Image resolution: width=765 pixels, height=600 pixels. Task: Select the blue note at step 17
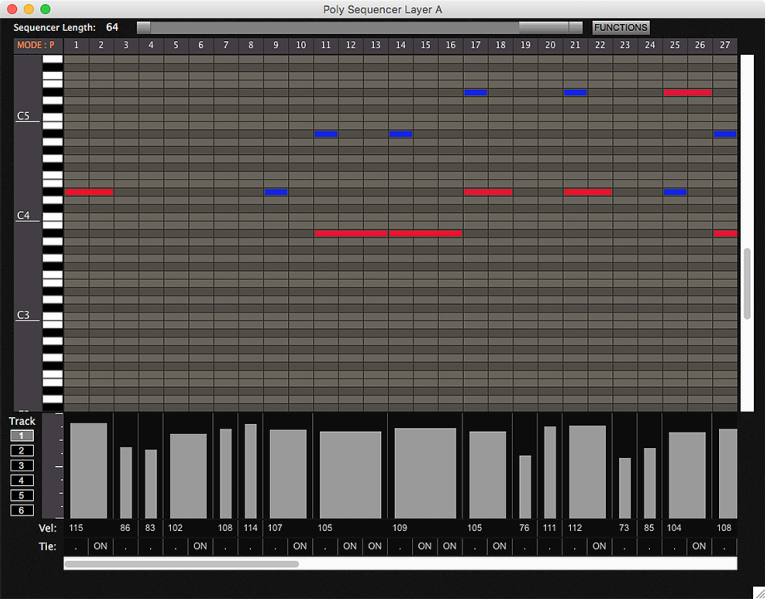[476, 92]
